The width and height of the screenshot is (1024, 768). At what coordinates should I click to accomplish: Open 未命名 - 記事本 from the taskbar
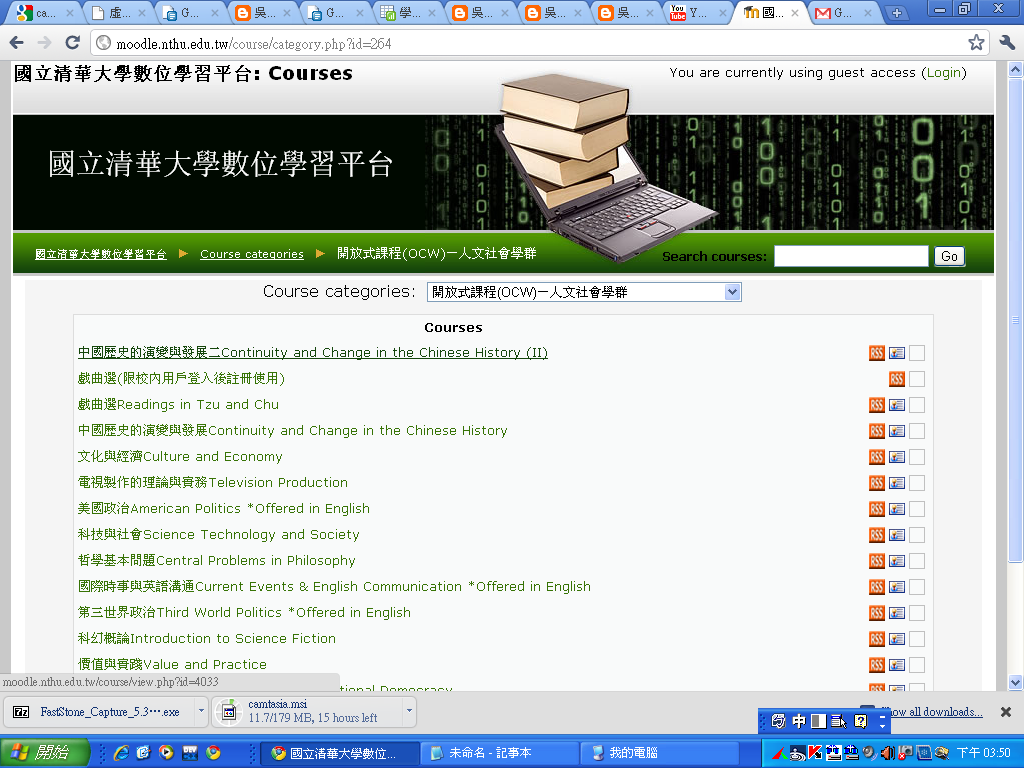500,753
